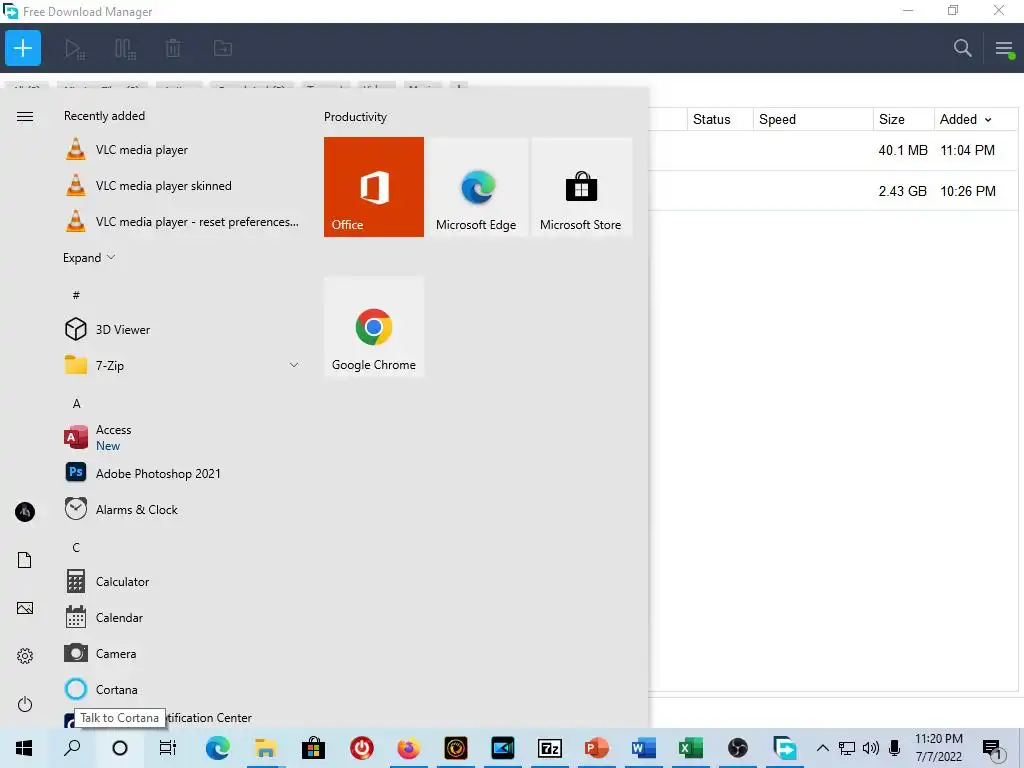Click the Added column sort arrow
This screenshot has height=768, width=1024.
point(988,120)
